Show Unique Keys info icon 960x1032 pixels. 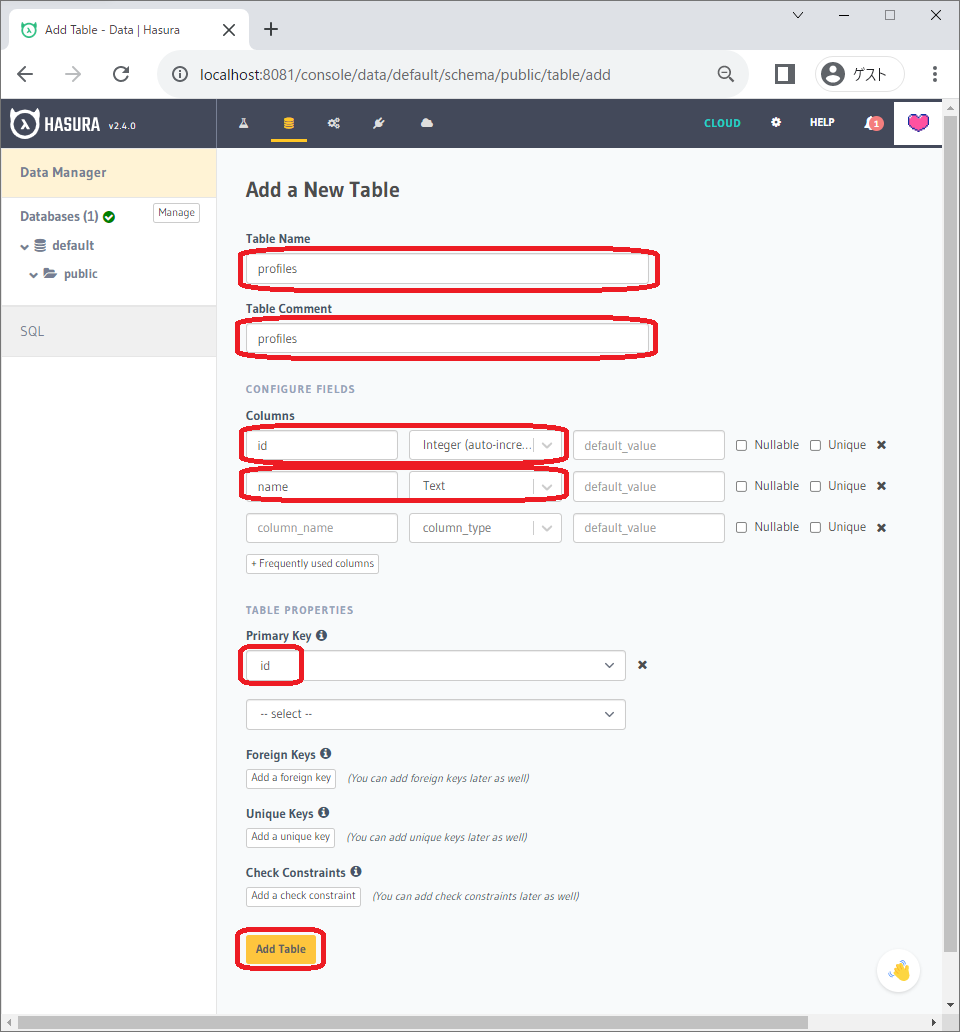(324, 813)
